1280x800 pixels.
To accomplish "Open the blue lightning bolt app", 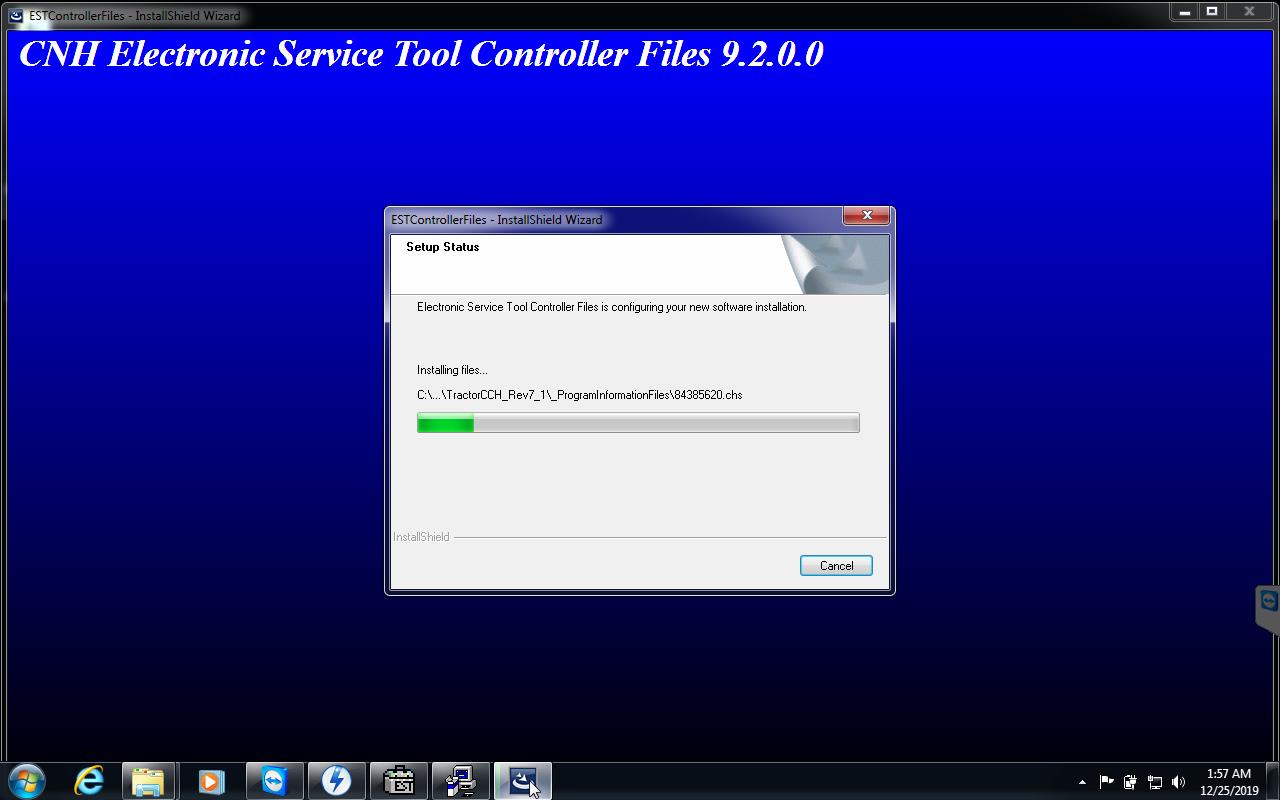I will tap(335, 781).
